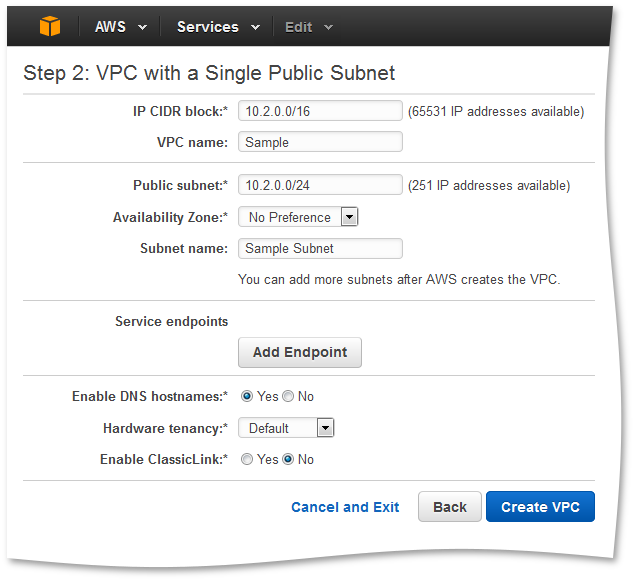Image resolution: width=635 pixels, height=582 pixels.
Task: Click the Service endpoints label
Action: 172,321
